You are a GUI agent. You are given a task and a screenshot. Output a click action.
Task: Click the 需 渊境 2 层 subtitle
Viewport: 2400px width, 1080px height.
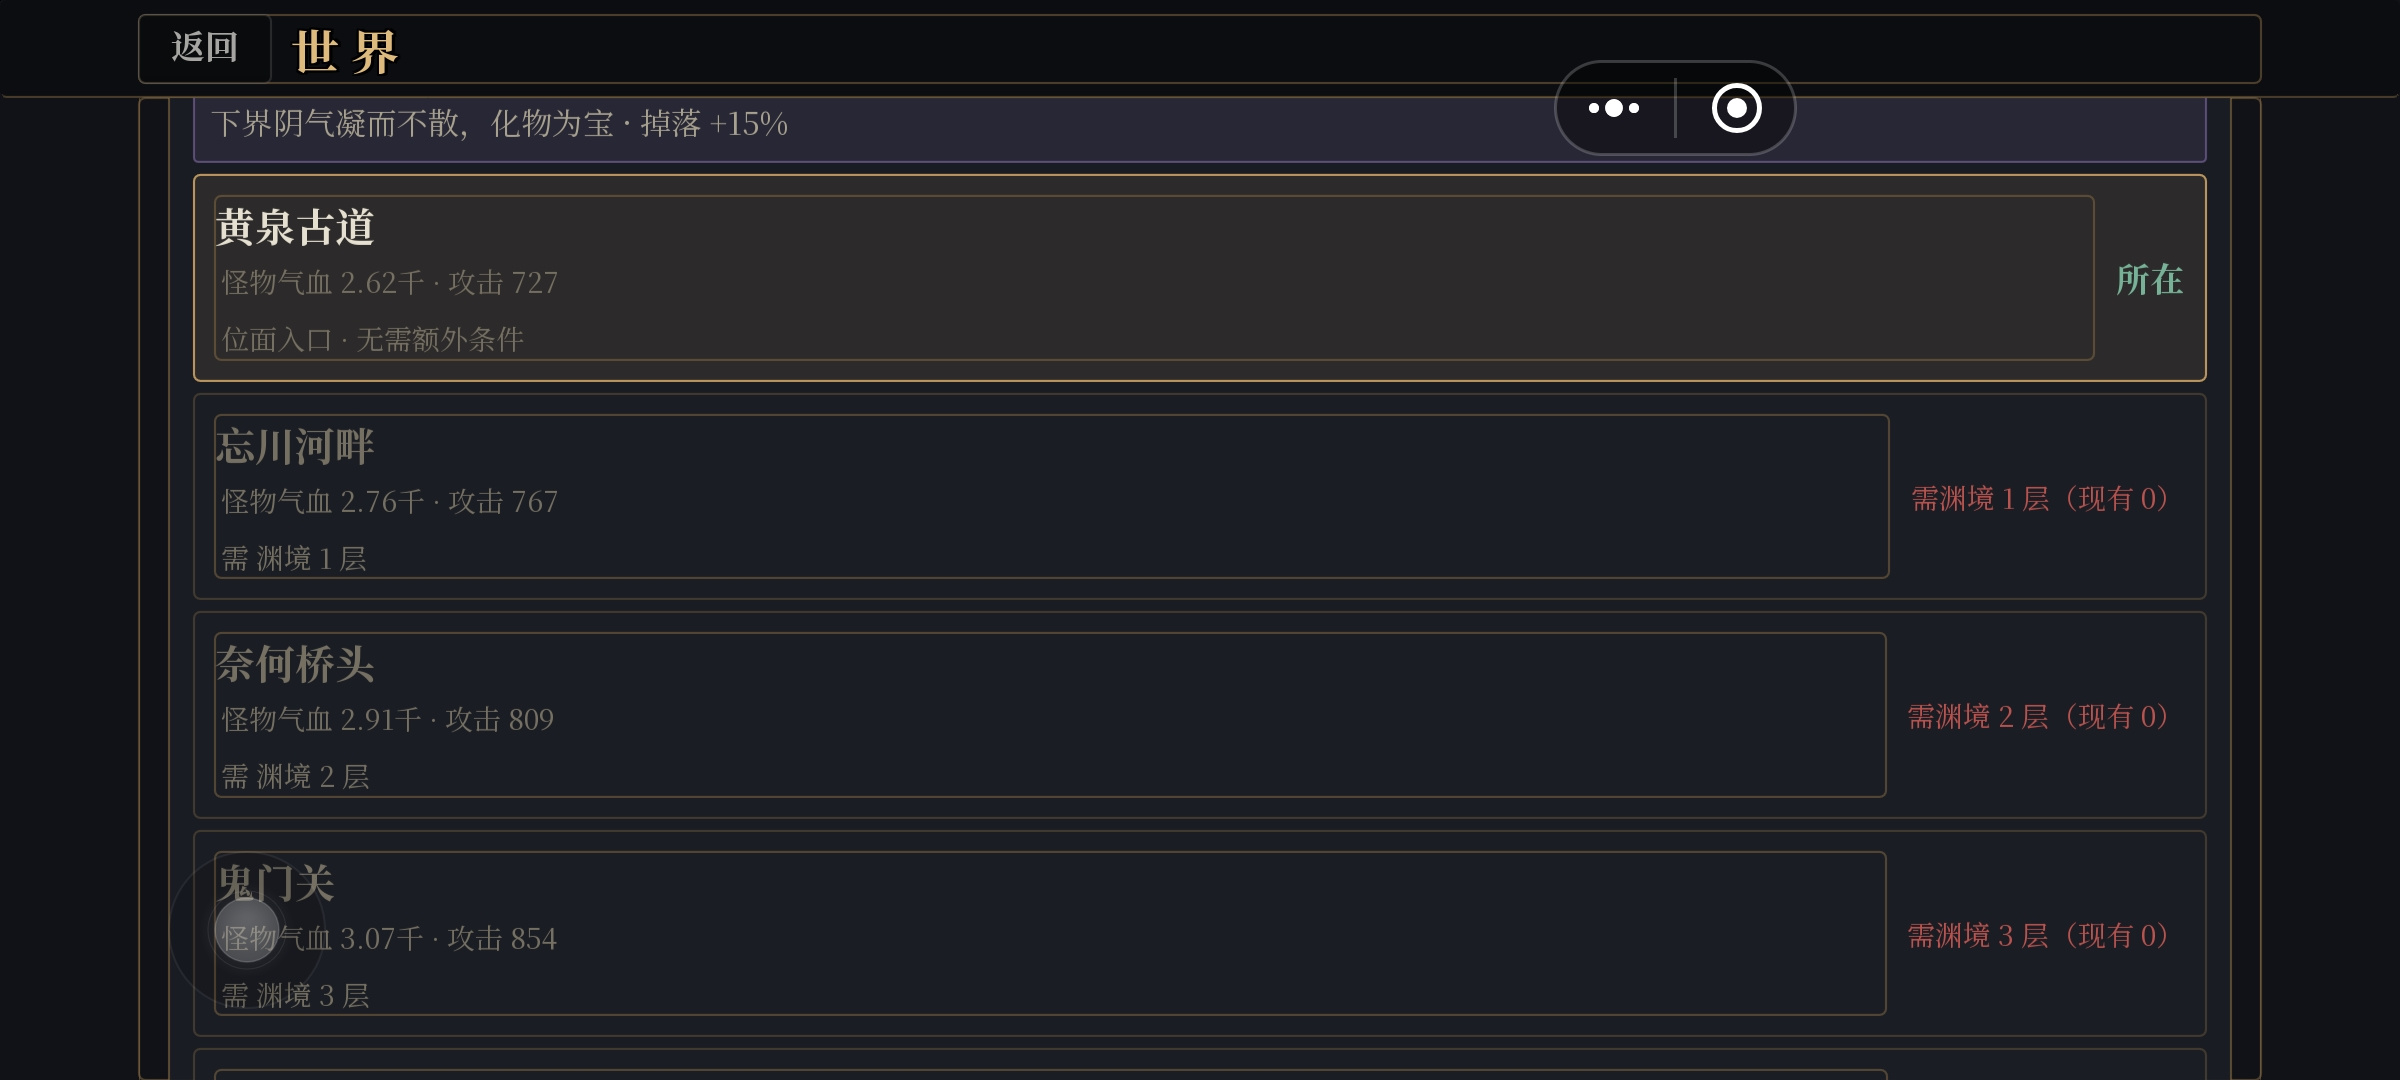point(295,776)
